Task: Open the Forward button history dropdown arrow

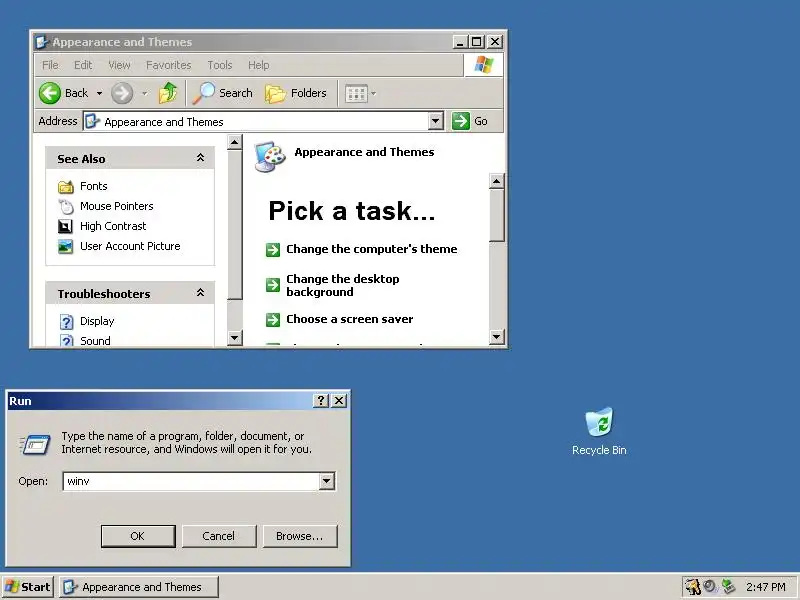Action: click(145, 93)
